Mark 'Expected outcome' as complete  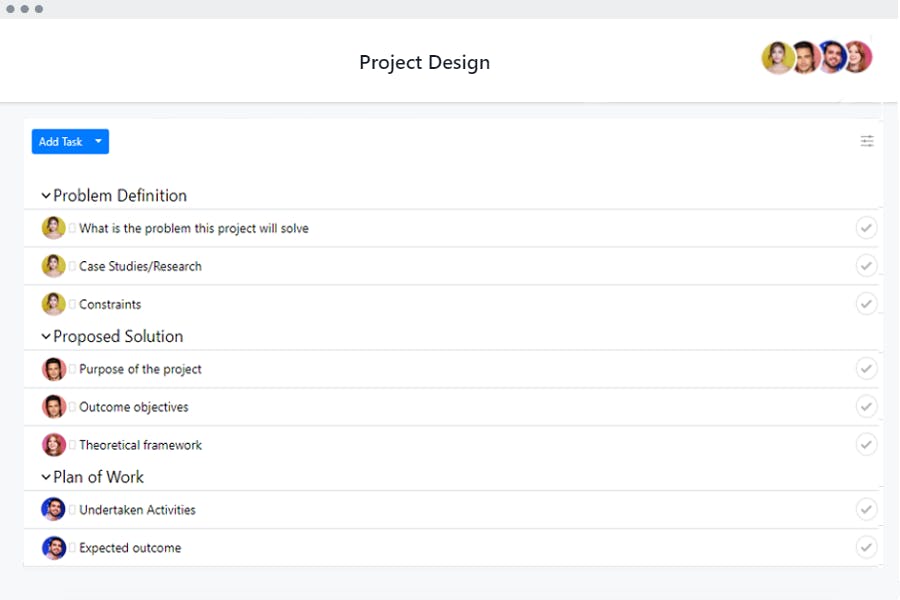pyautogui.click(x=866, y=547)
